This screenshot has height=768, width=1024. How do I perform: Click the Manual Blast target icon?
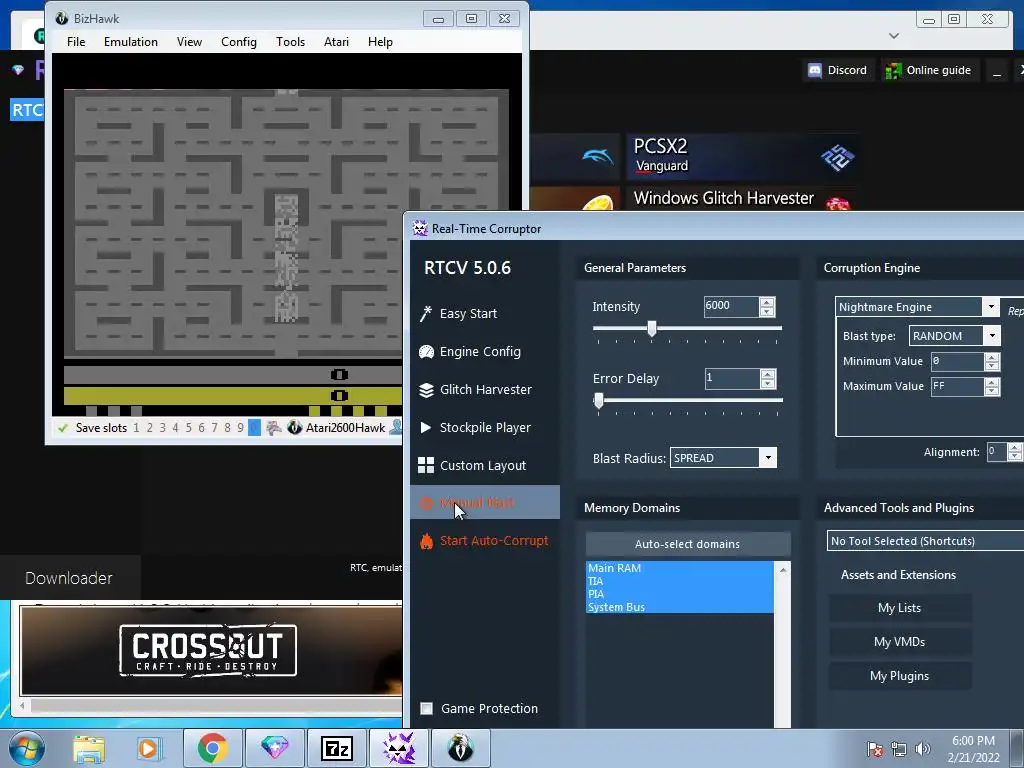[426, 503]
